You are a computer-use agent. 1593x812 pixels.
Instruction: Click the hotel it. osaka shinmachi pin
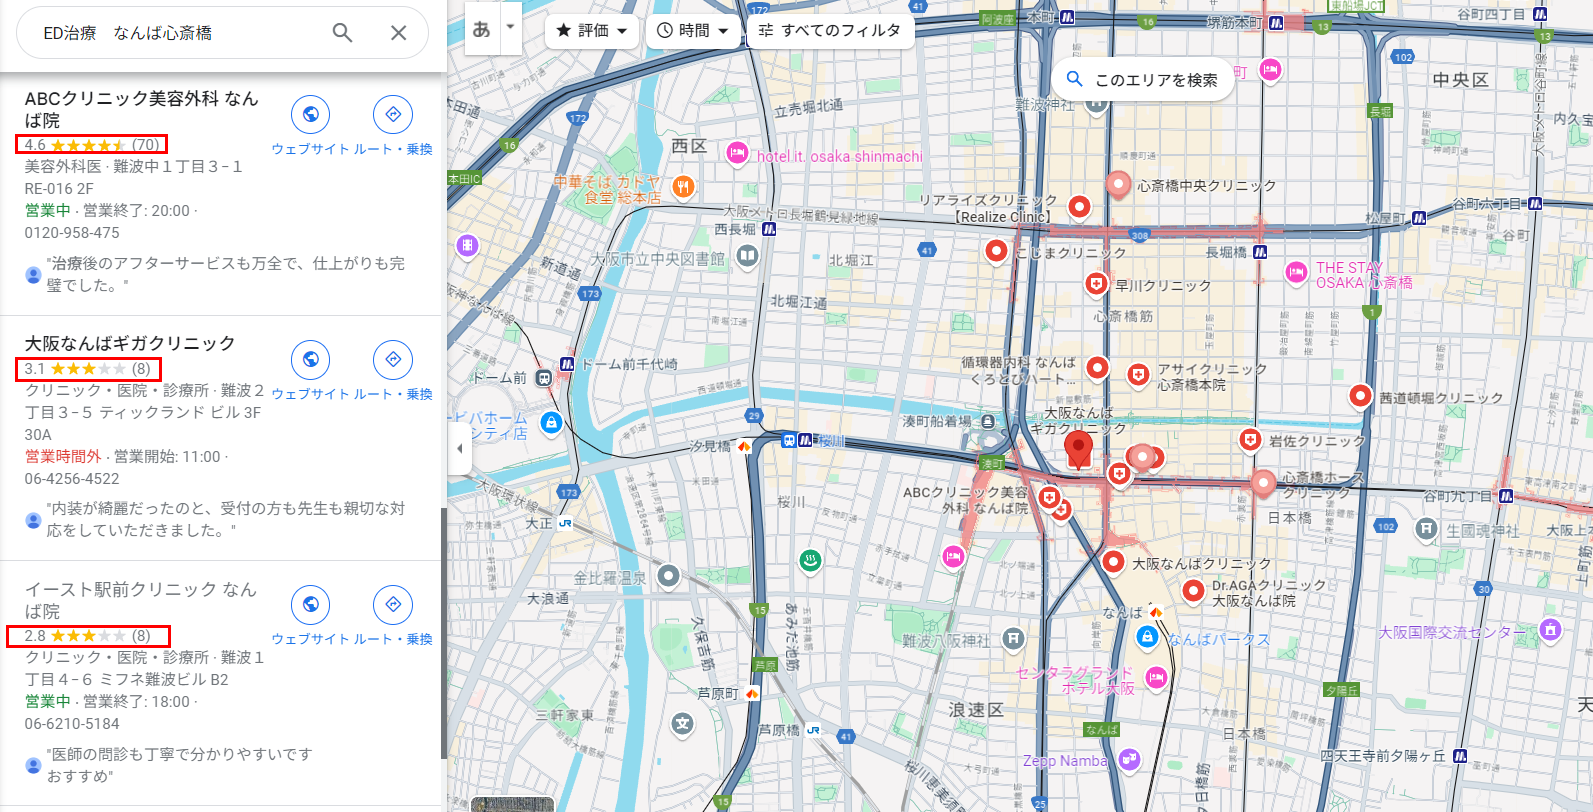738,153
